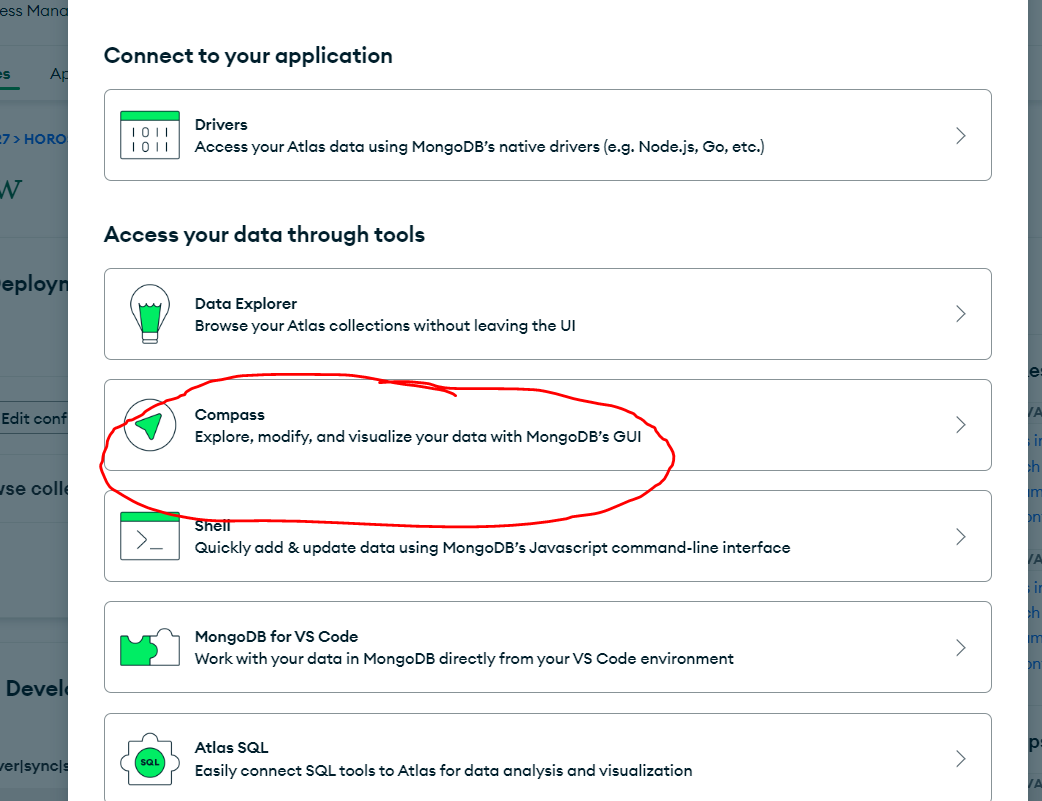Click the Atlas SQL badge icon

click(150, 760)
